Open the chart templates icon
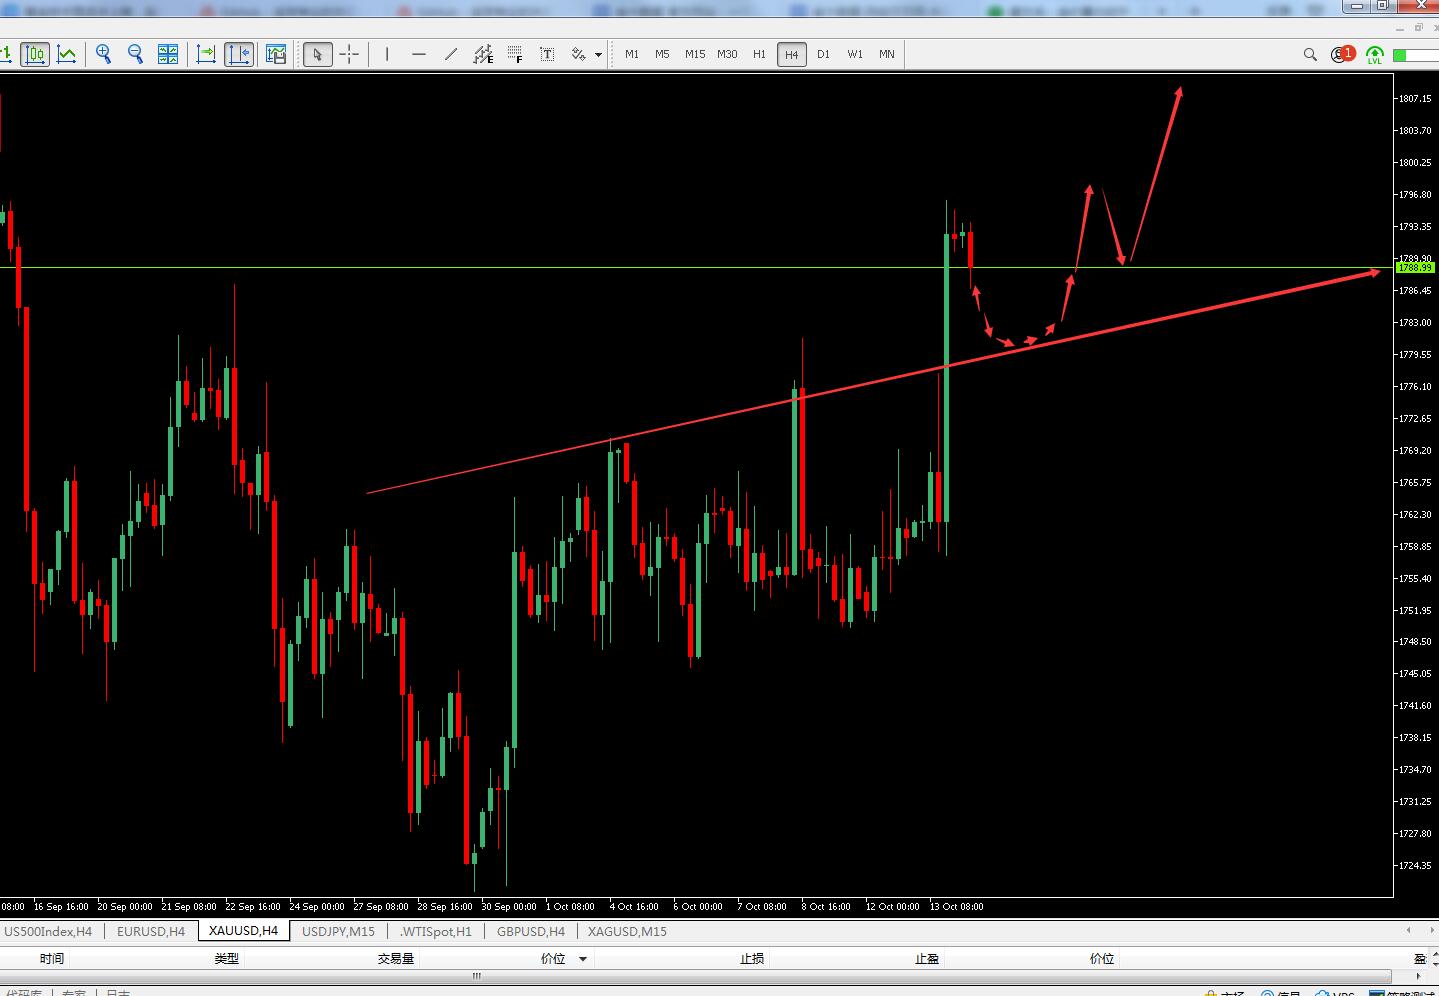Screen dimensions: 1439x996 pos(276,54)
